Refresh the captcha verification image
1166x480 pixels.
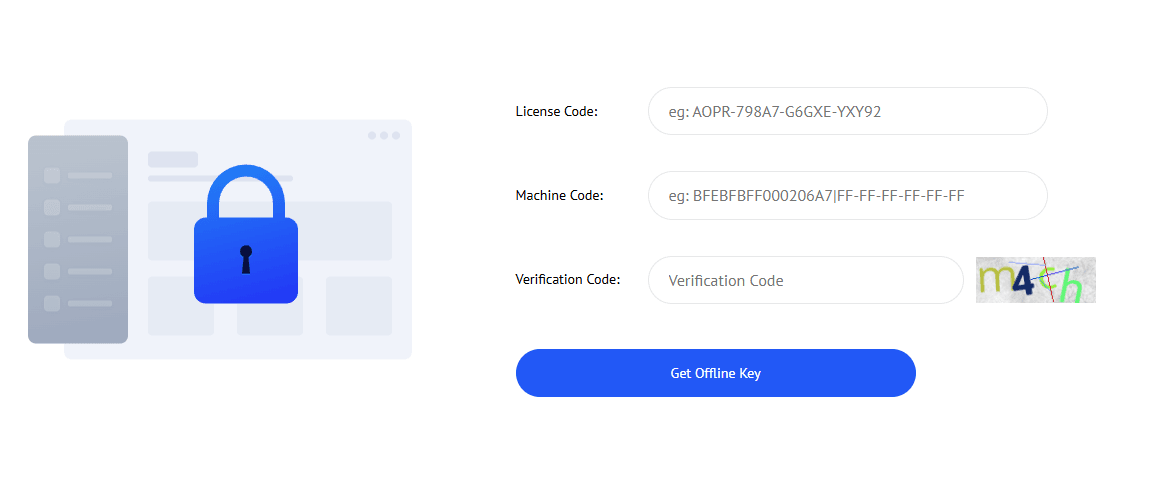pyautogui.click(x=1035, y=280)
